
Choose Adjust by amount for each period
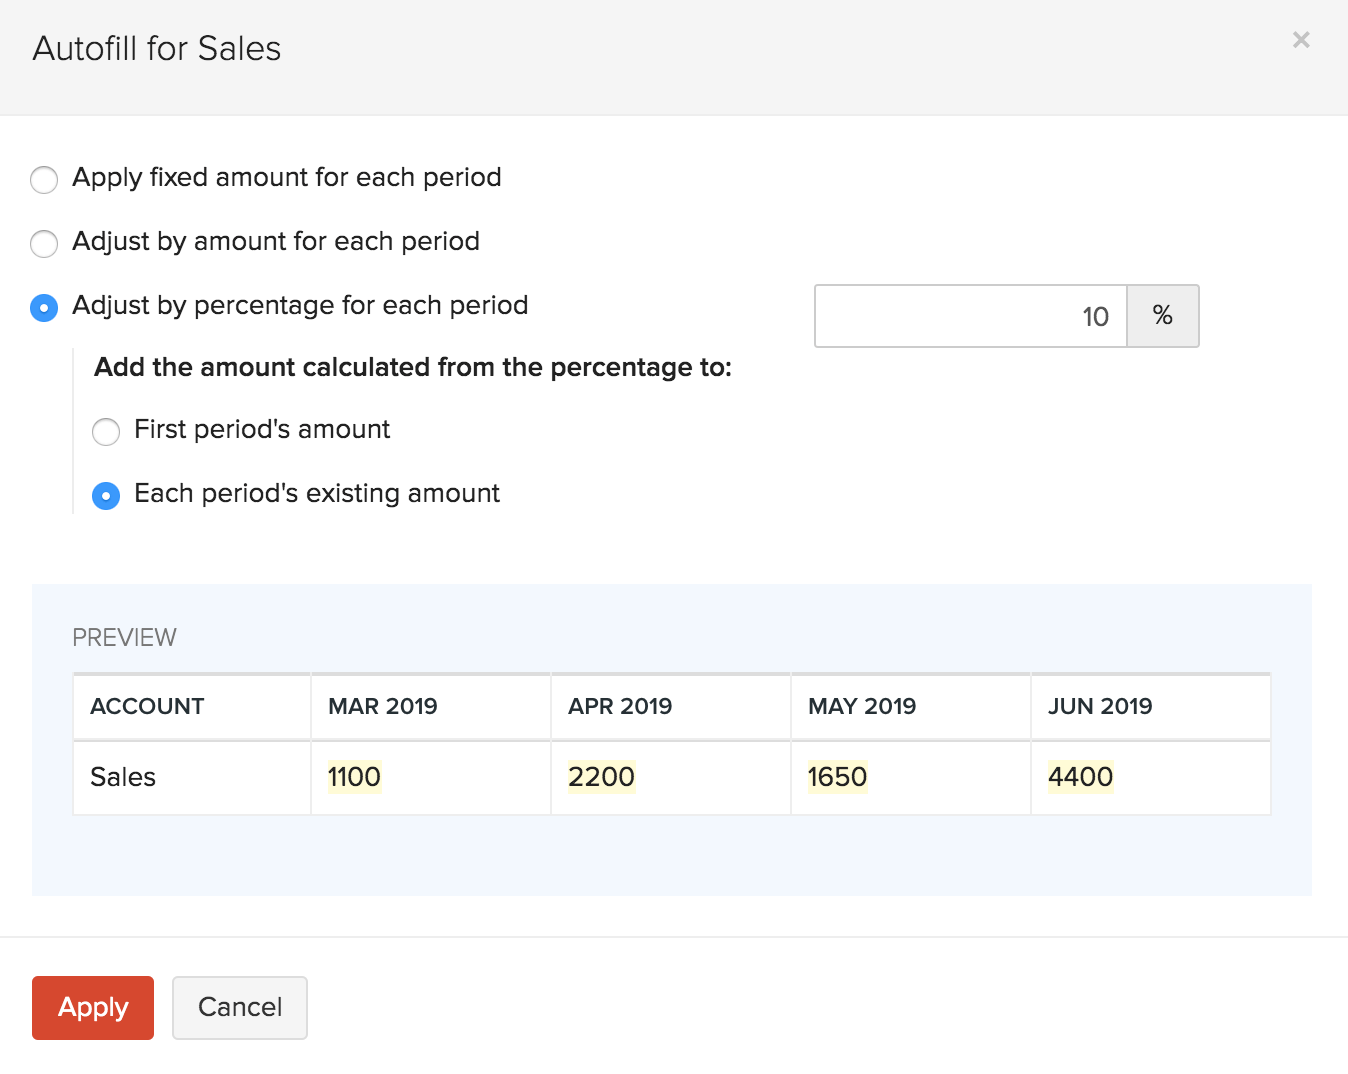coord(44,244)
